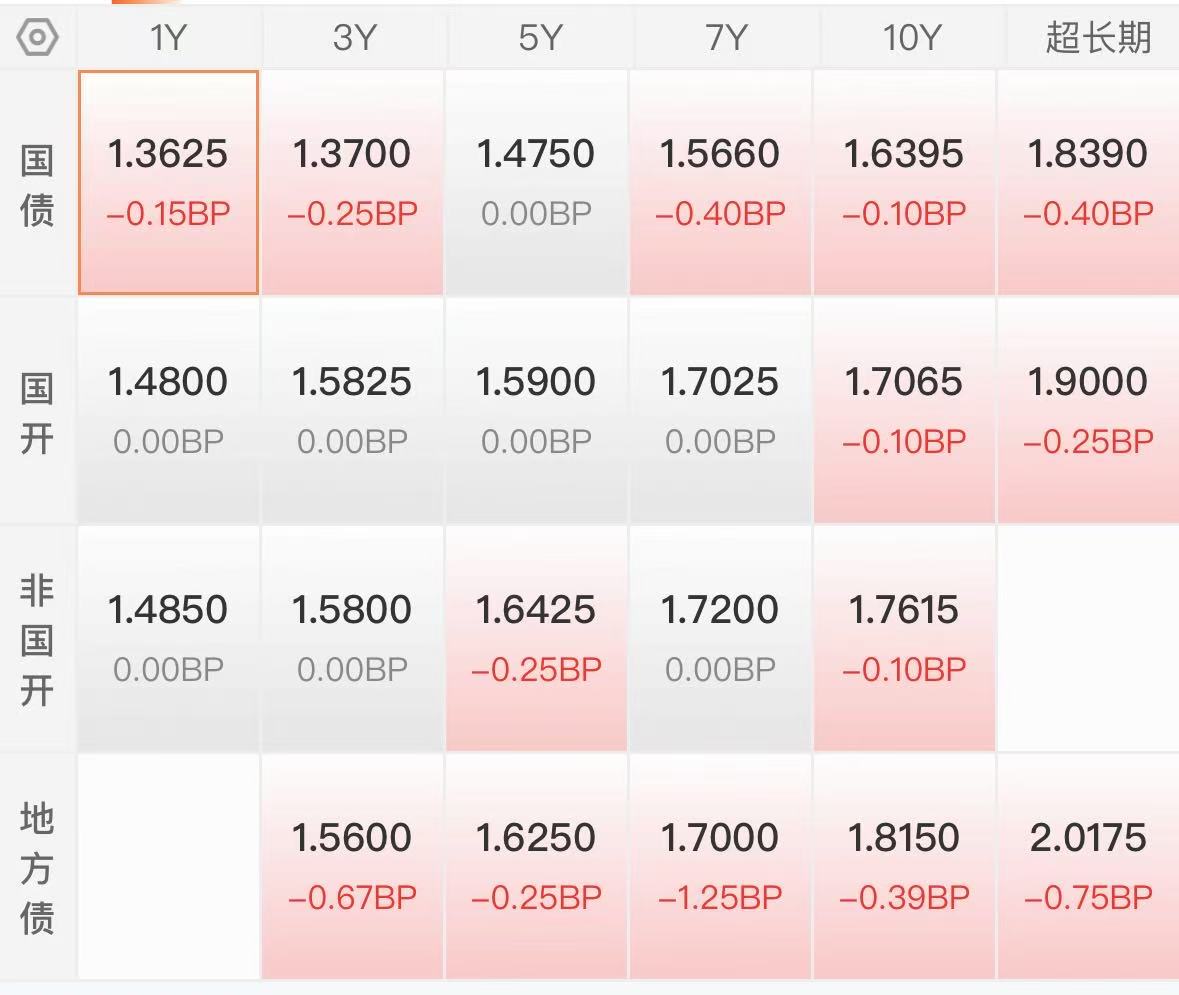
Task: Click the hexagon settings icon
Action: pos(38,38)
